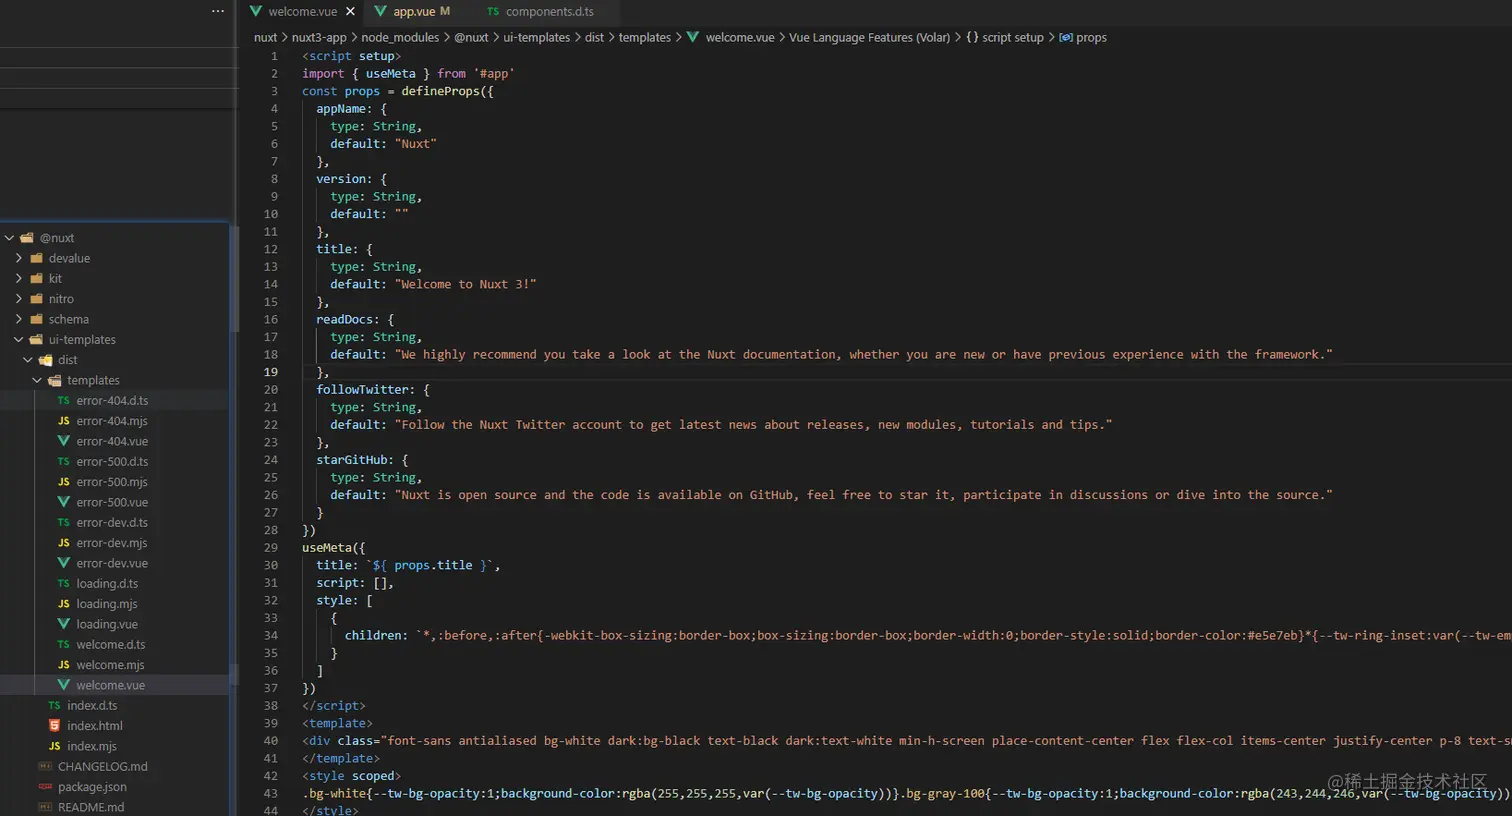
Task: Click the curly braces icon before script setup
Action: (x=972, y=37)
